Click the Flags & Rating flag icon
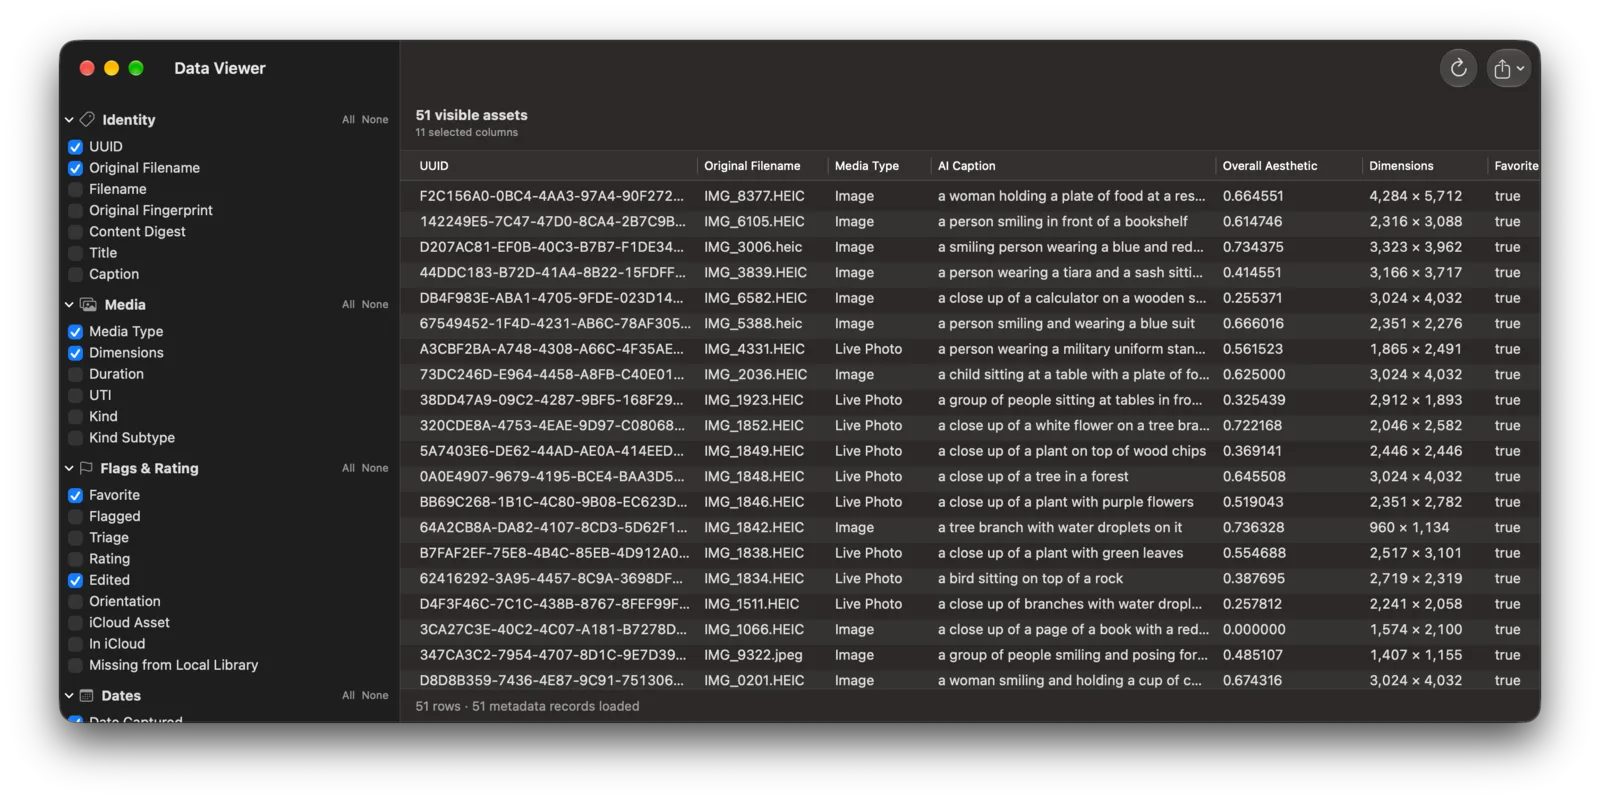 tap(86, 468)
